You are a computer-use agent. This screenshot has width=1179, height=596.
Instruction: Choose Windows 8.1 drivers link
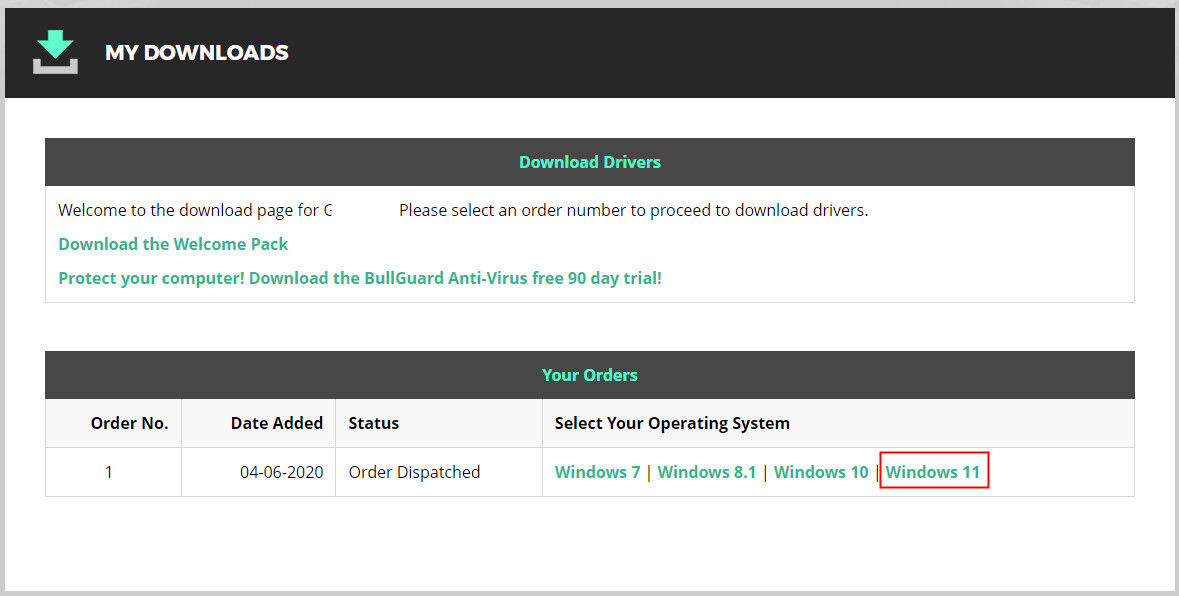coord(706,472)
